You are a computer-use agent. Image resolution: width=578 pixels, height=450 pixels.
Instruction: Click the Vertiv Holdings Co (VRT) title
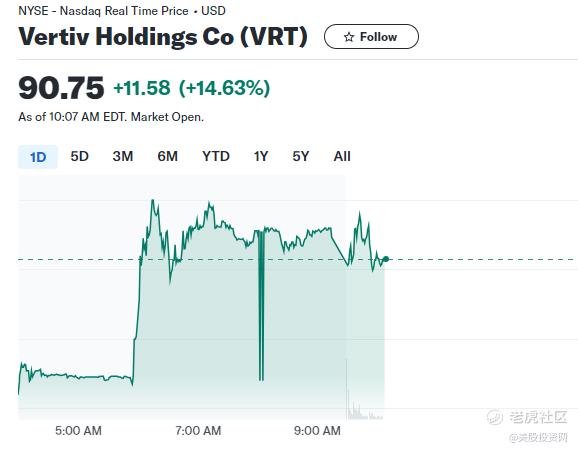pyautogui.click(x=163, y=37)
